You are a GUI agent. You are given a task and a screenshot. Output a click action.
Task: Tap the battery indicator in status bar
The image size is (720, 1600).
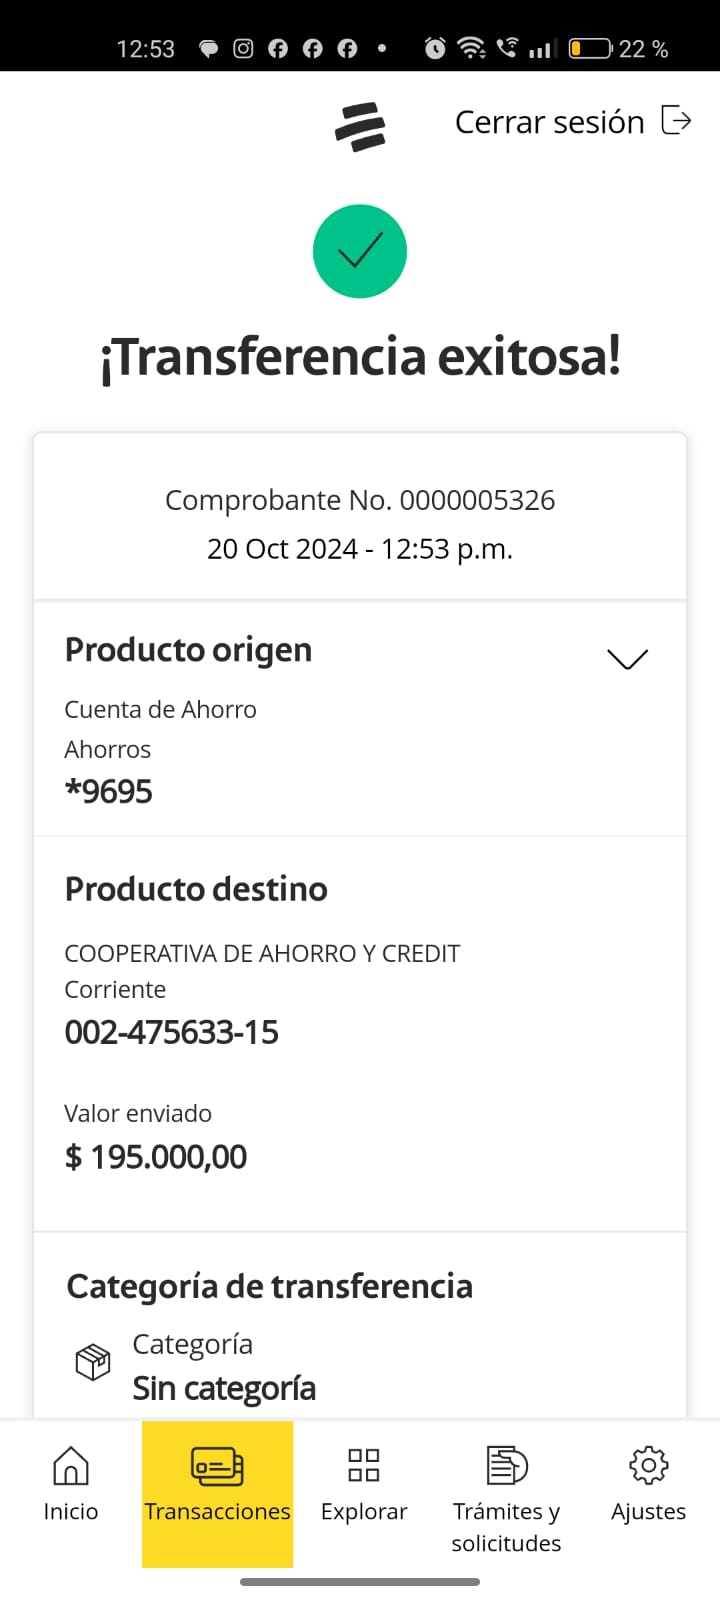590,48
